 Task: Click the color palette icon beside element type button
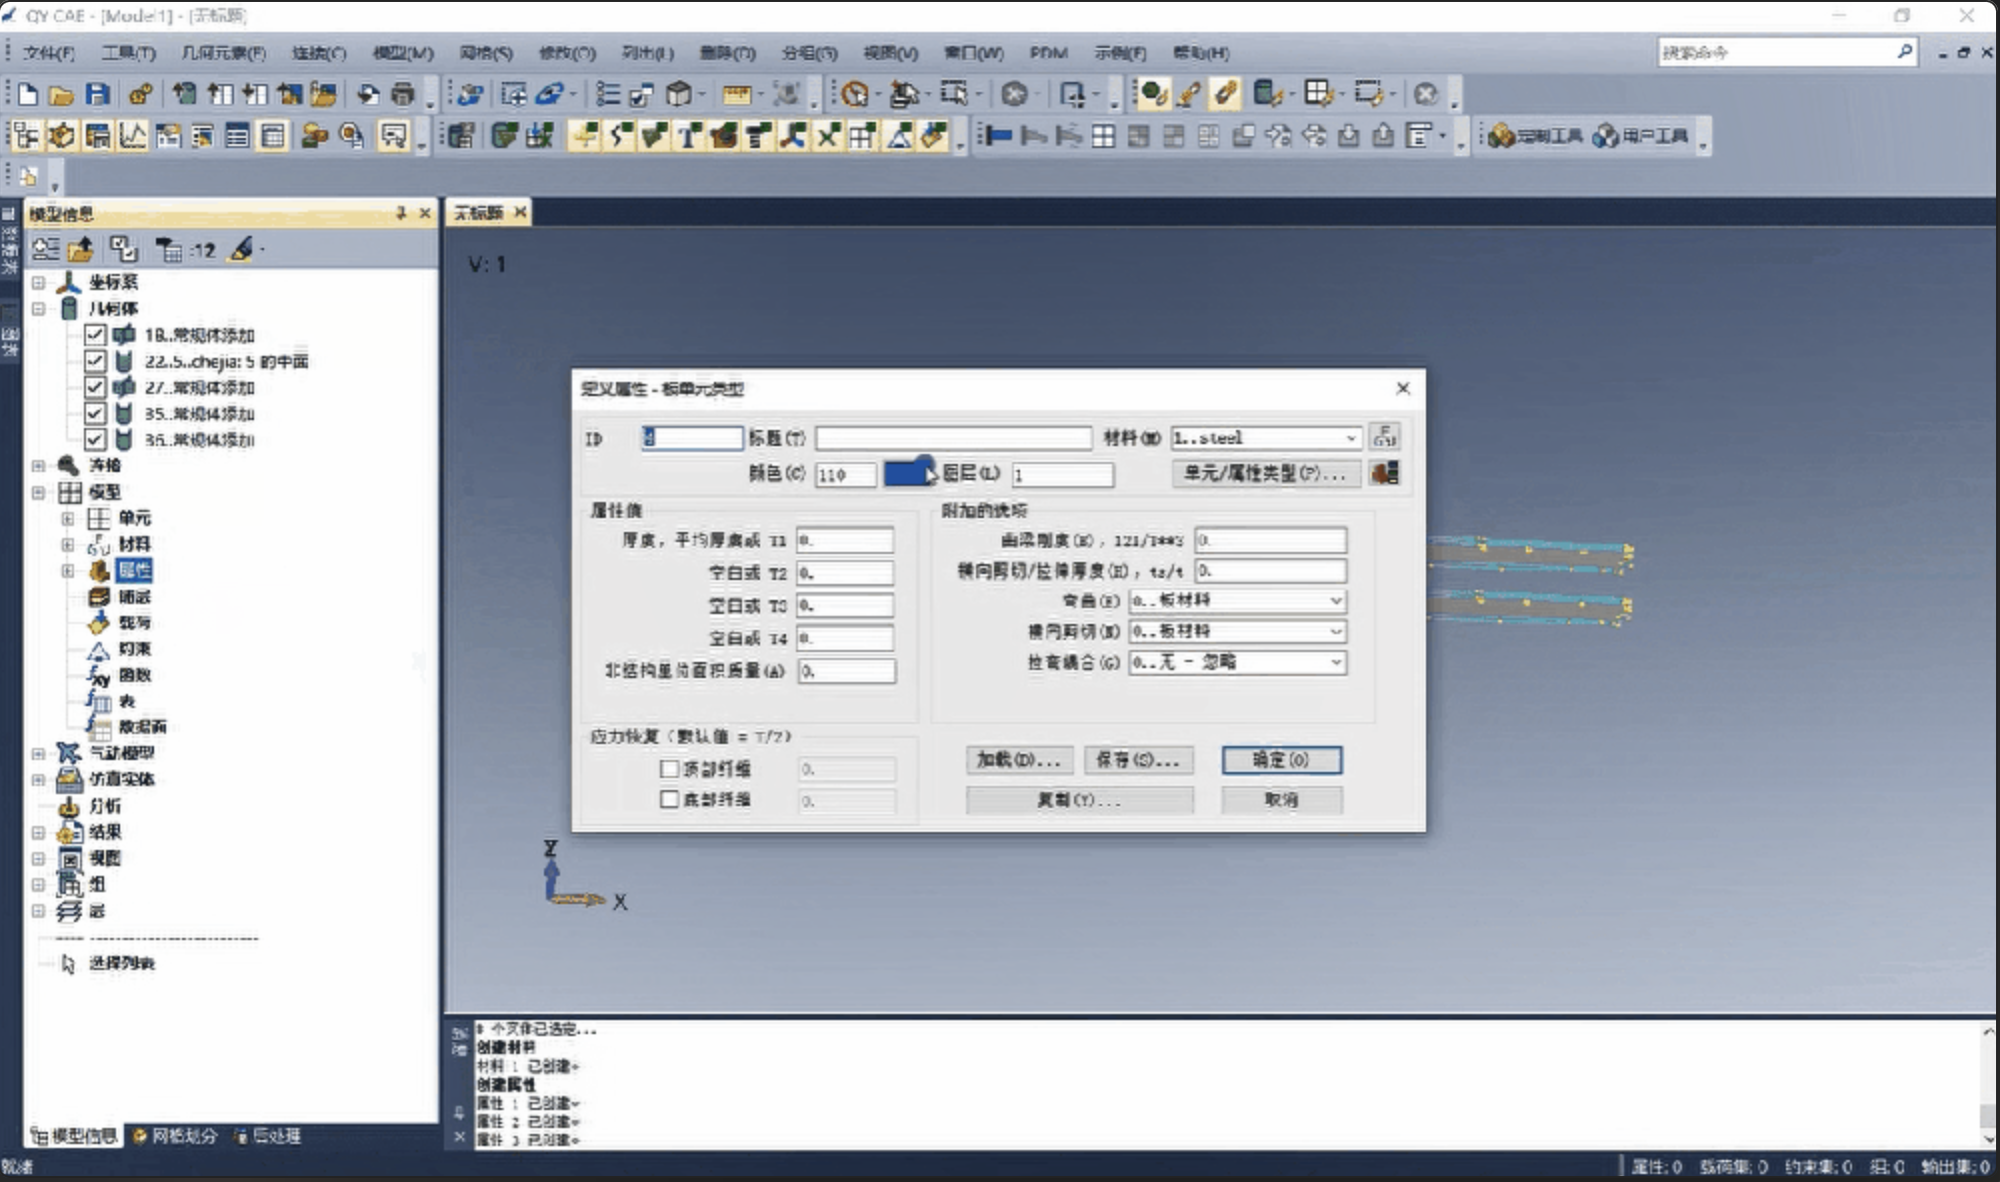[x=1385, y=473]
